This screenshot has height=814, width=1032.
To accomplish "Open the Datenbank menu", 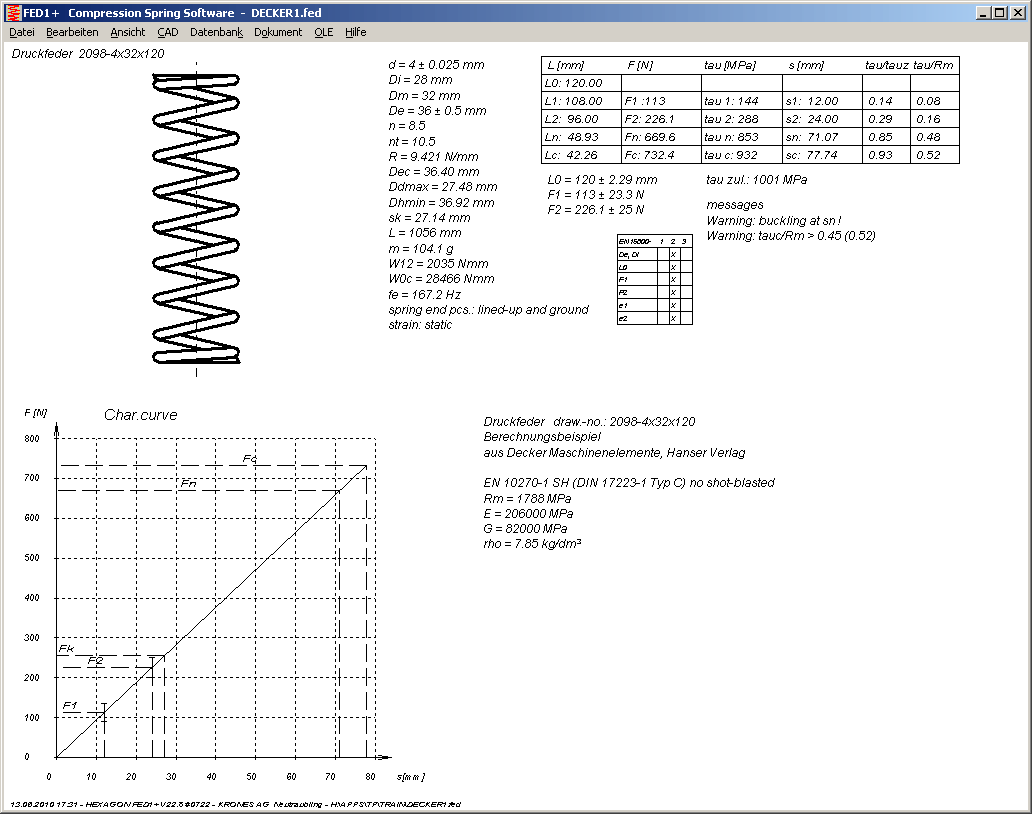I will tap(216, 32).
